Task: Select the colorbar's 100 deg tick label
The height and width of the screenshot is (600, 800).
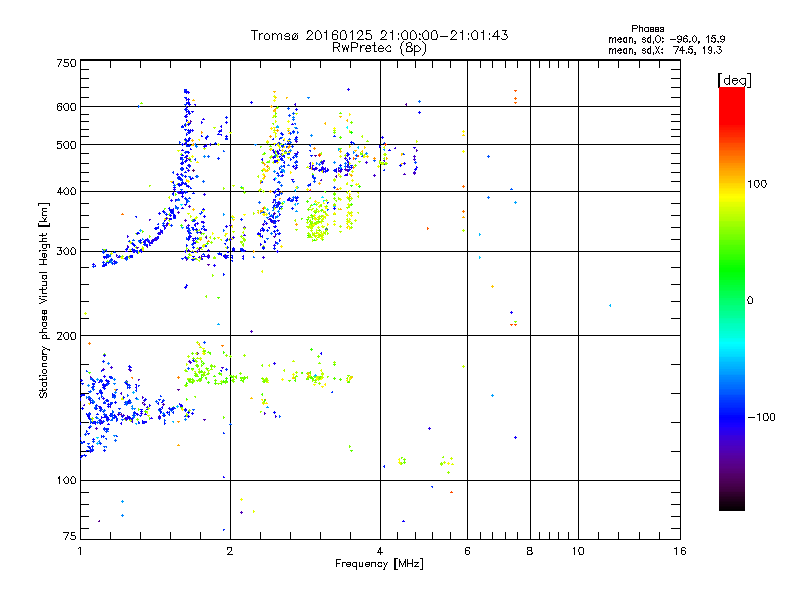Action: (757, 184)
